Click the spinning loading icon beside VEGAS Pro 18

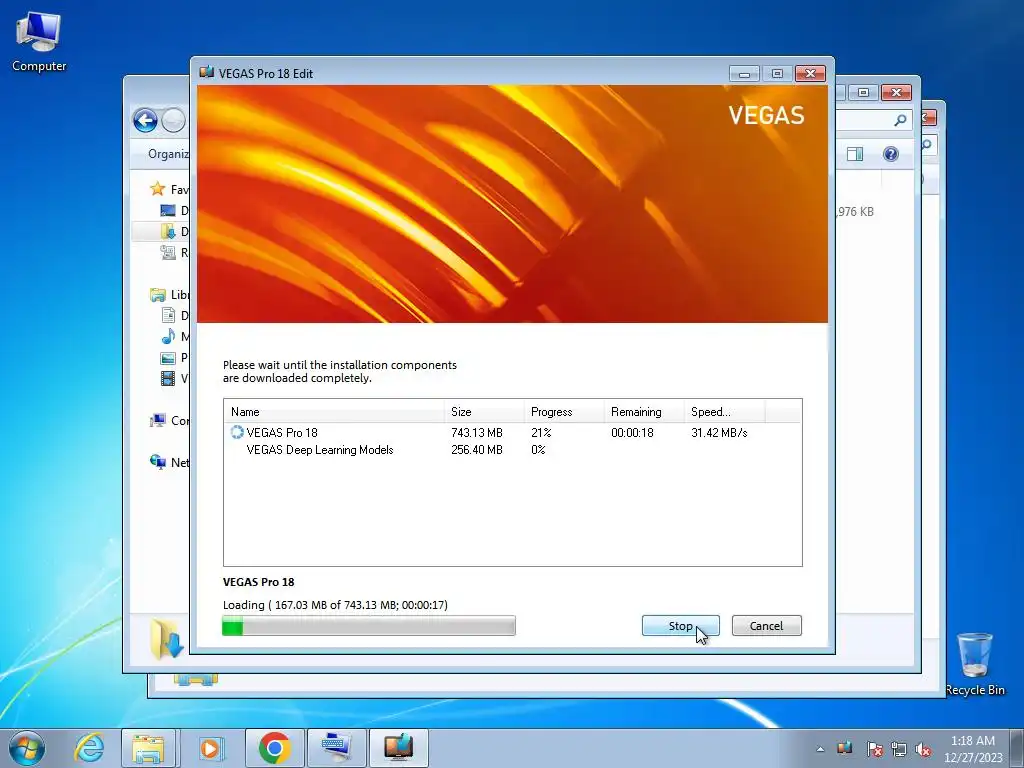click(x=236, y=432)
